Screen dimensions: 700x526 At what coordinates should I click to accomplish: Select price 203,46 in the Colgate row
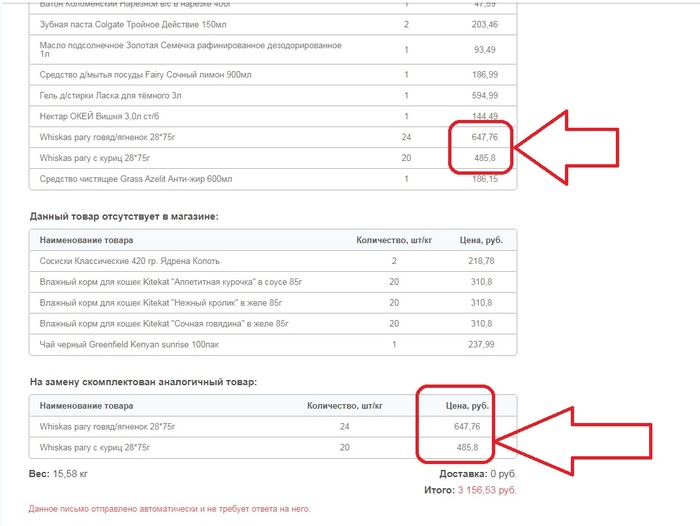(x=484, y=25)
